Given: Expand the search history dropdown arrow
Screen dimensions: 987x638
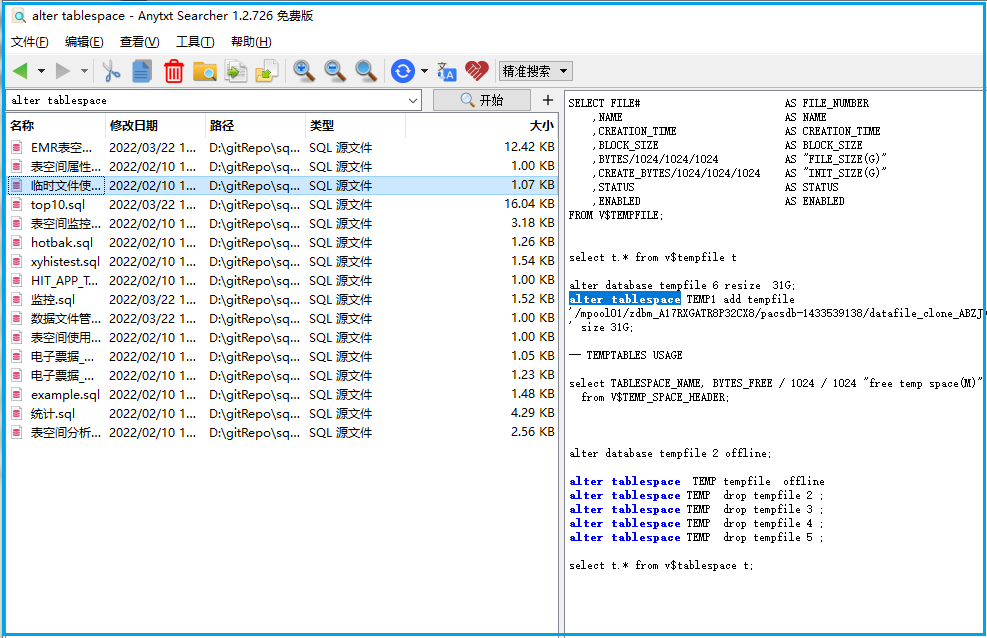Looking at the screenshot, I should 414,101.
